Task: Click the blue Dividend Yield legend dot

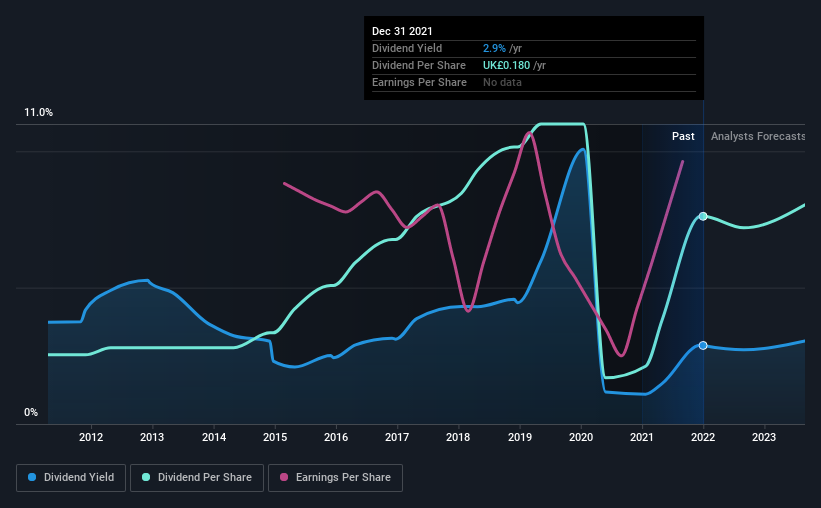Action: pos(32,477)
